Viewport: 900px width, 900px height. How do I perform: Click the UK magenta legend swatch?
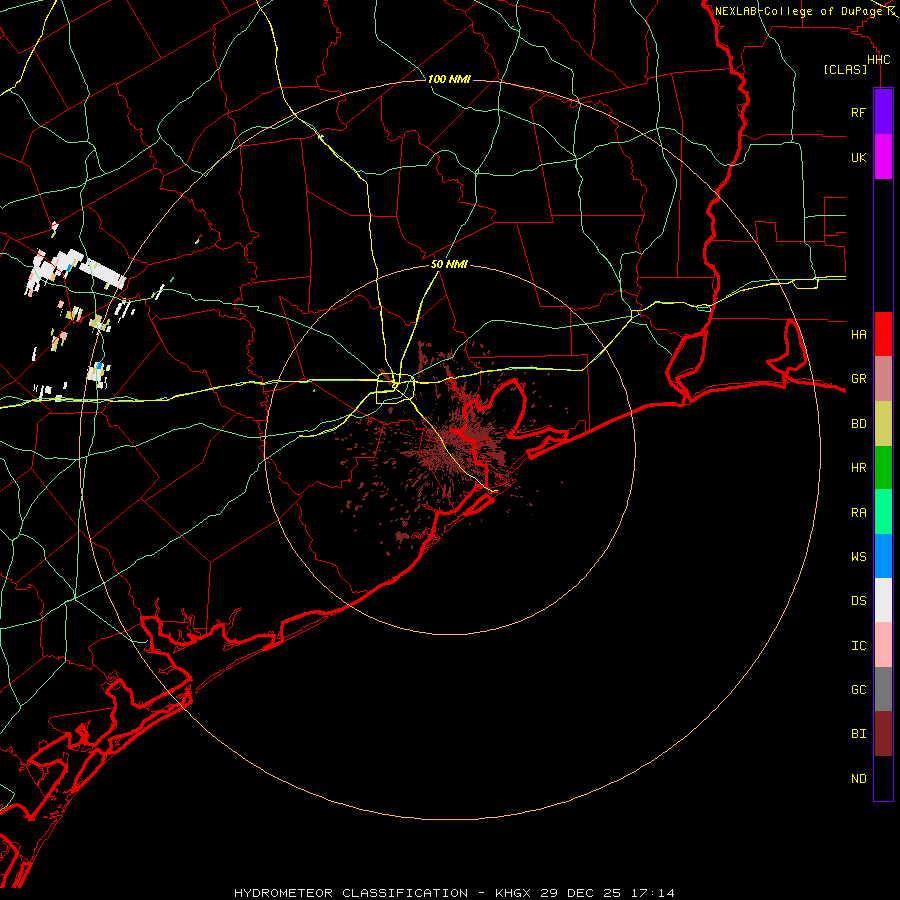(x=883, y=157)
